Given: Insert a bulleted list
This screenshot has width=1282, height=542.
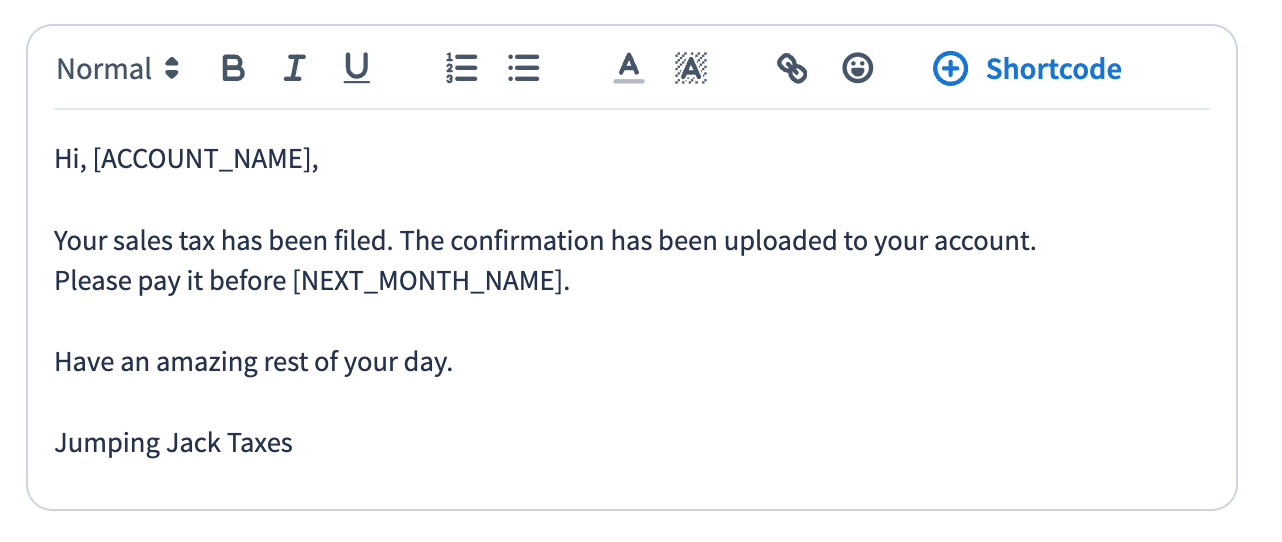Looking at the screenshot, I should [x=523, y=69].
